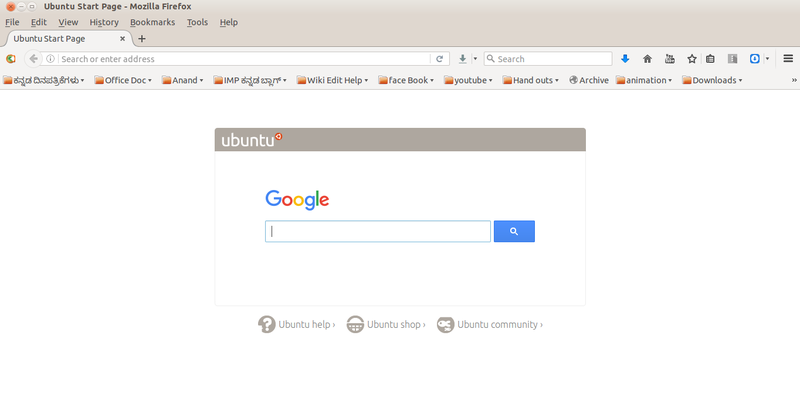Open the downloads panel blue arrow icon
Image resolution: width=800 pixels, height=417 pixels.
click(625, 59)
